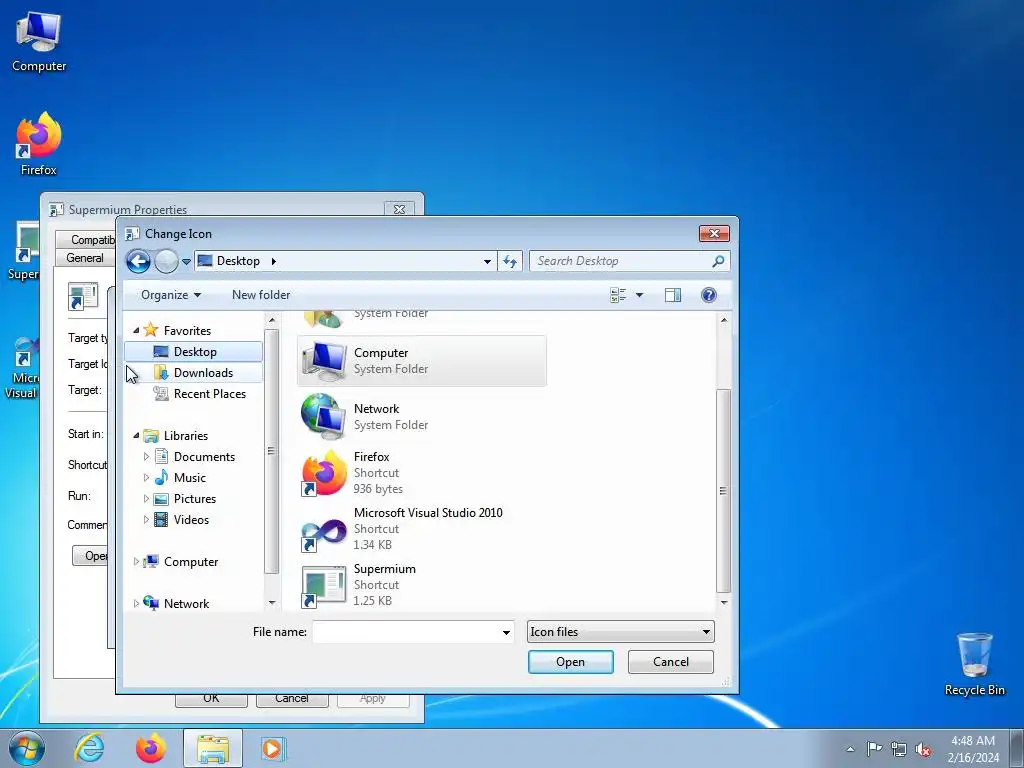Select the Computer system folder item

[x=421, y=361]
